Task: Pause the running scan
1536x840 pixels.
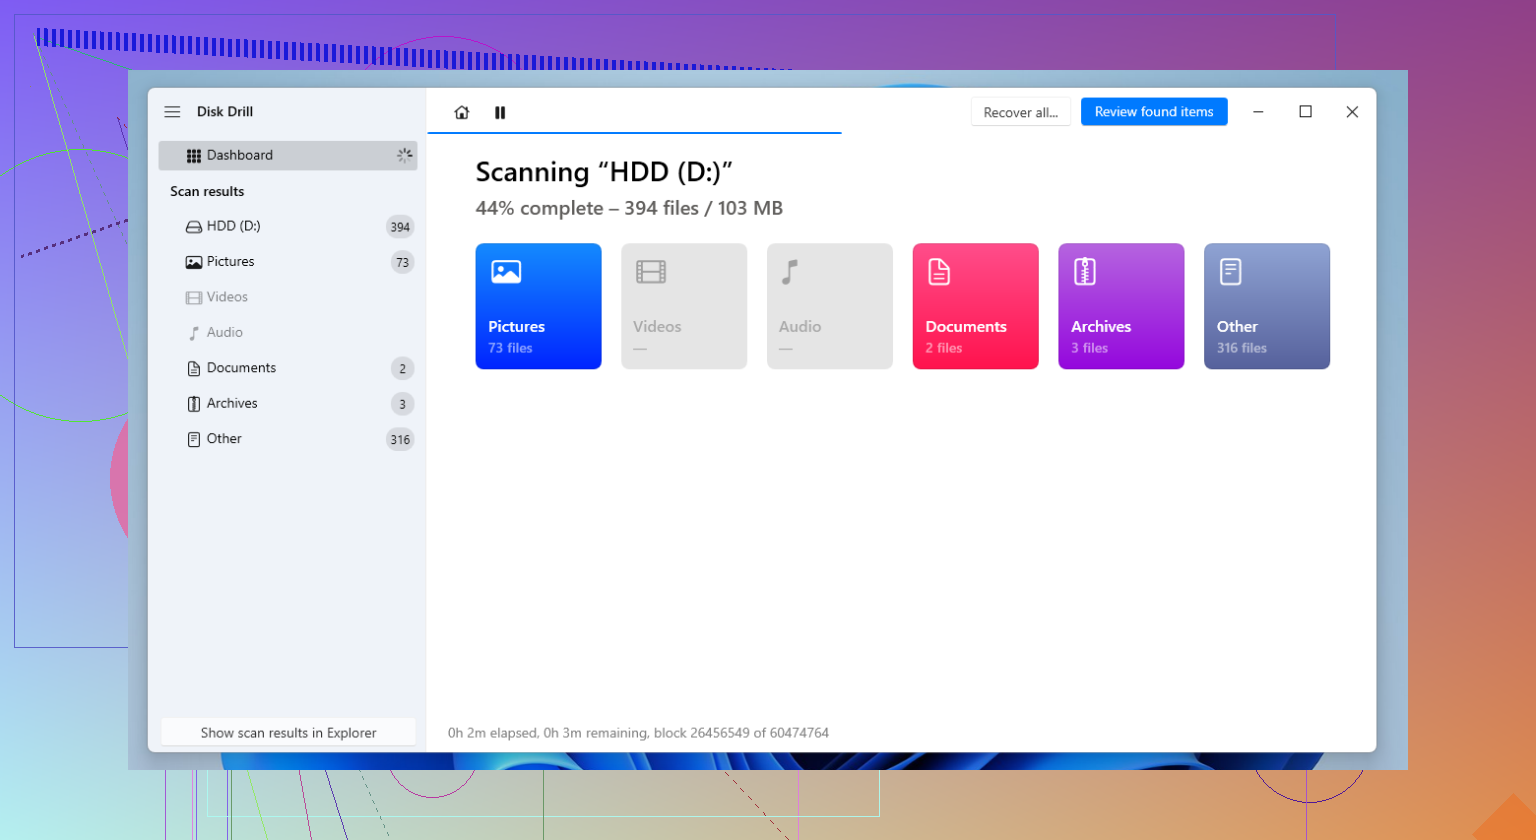Action: pyautogui.click(x=500, y=113)
